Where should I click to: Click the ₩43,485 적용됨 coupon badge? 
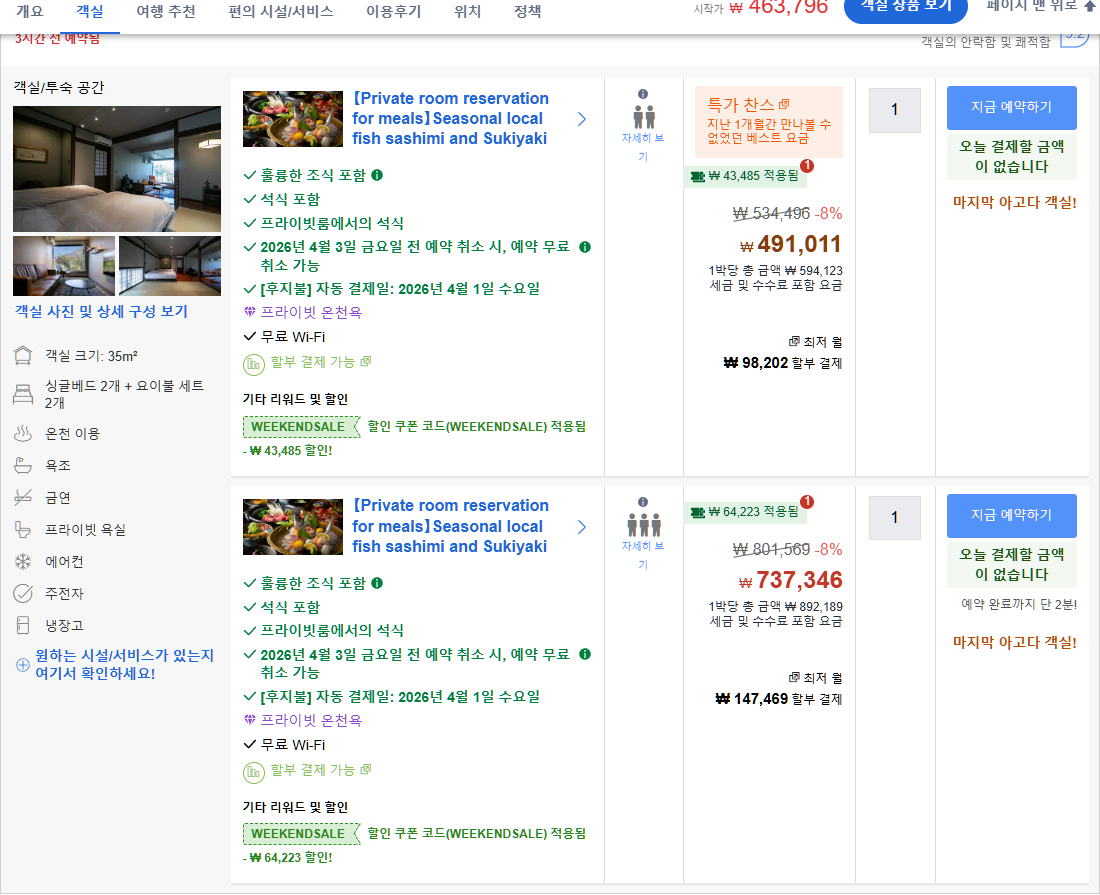(x=745, y=176)
